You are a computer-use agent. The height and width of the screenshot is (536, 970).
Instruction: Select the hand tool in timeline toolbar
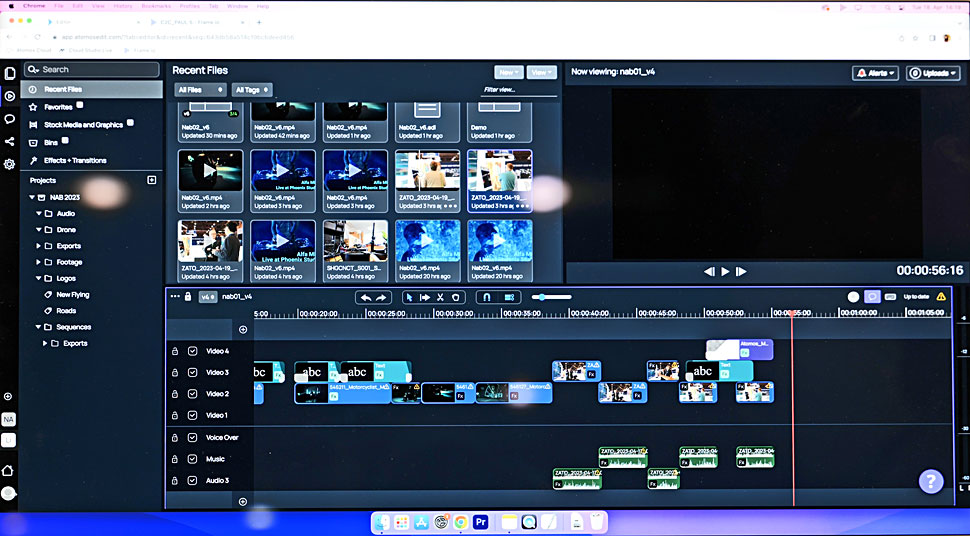pos(456,298)
